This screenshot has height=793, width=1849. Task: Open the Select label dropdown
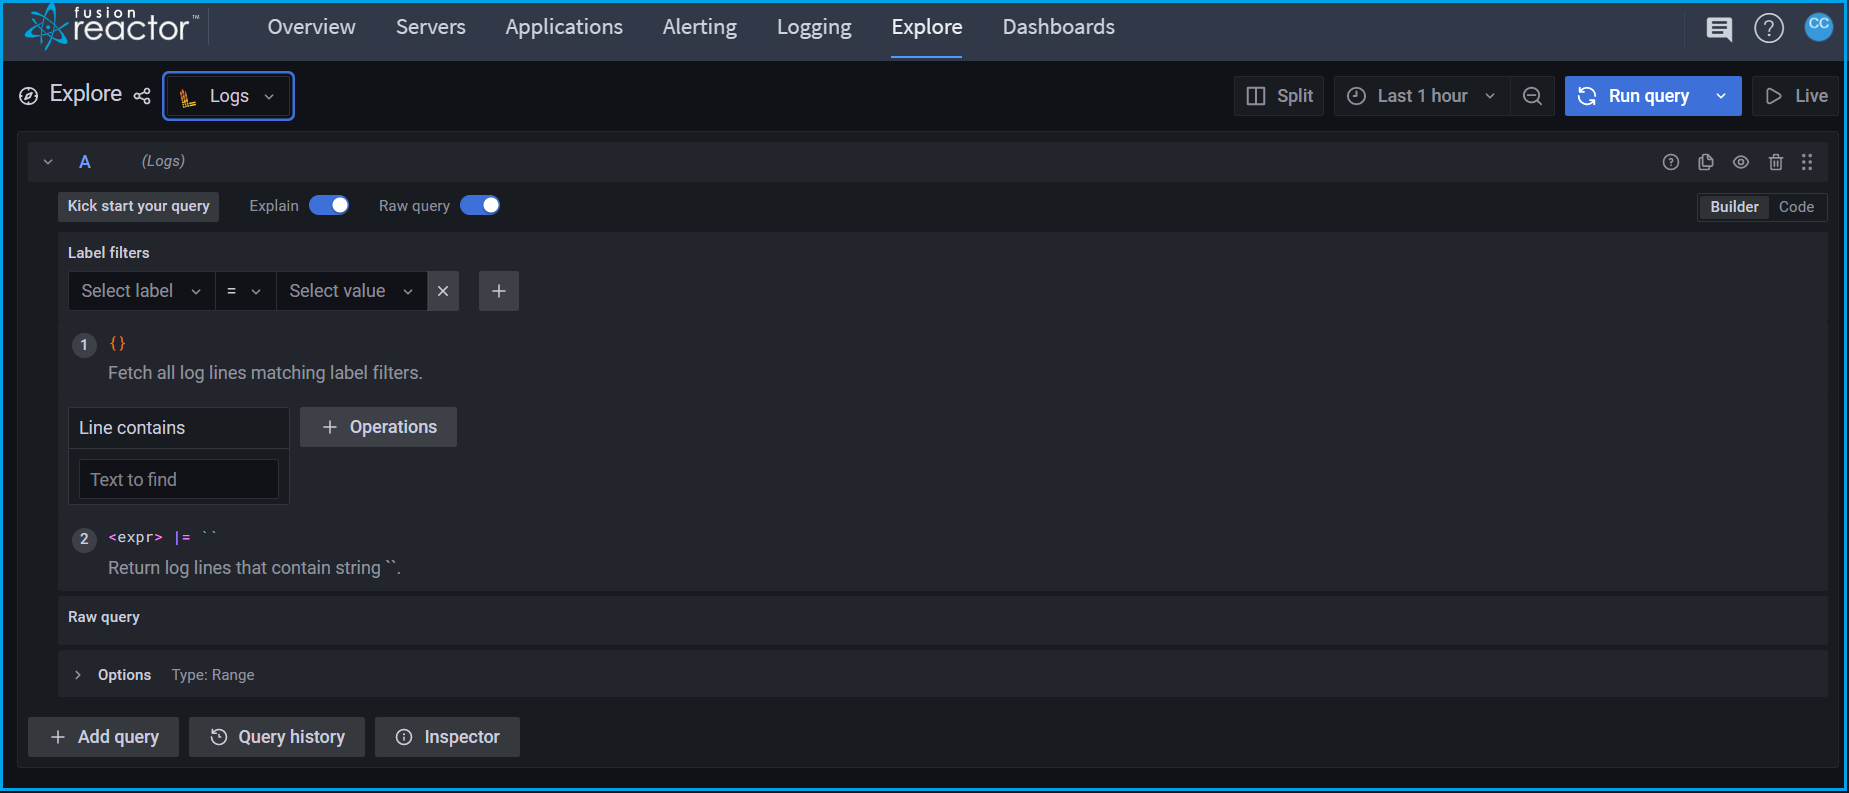141,291
